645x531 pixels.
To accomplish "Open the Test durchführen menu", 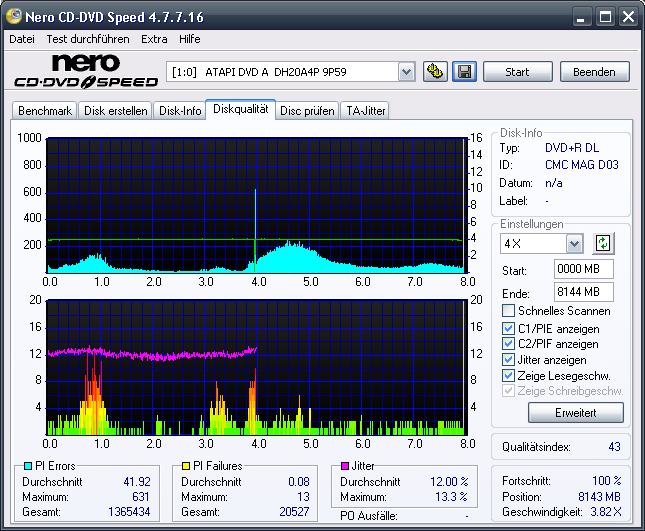I will (x=88, y=39).
